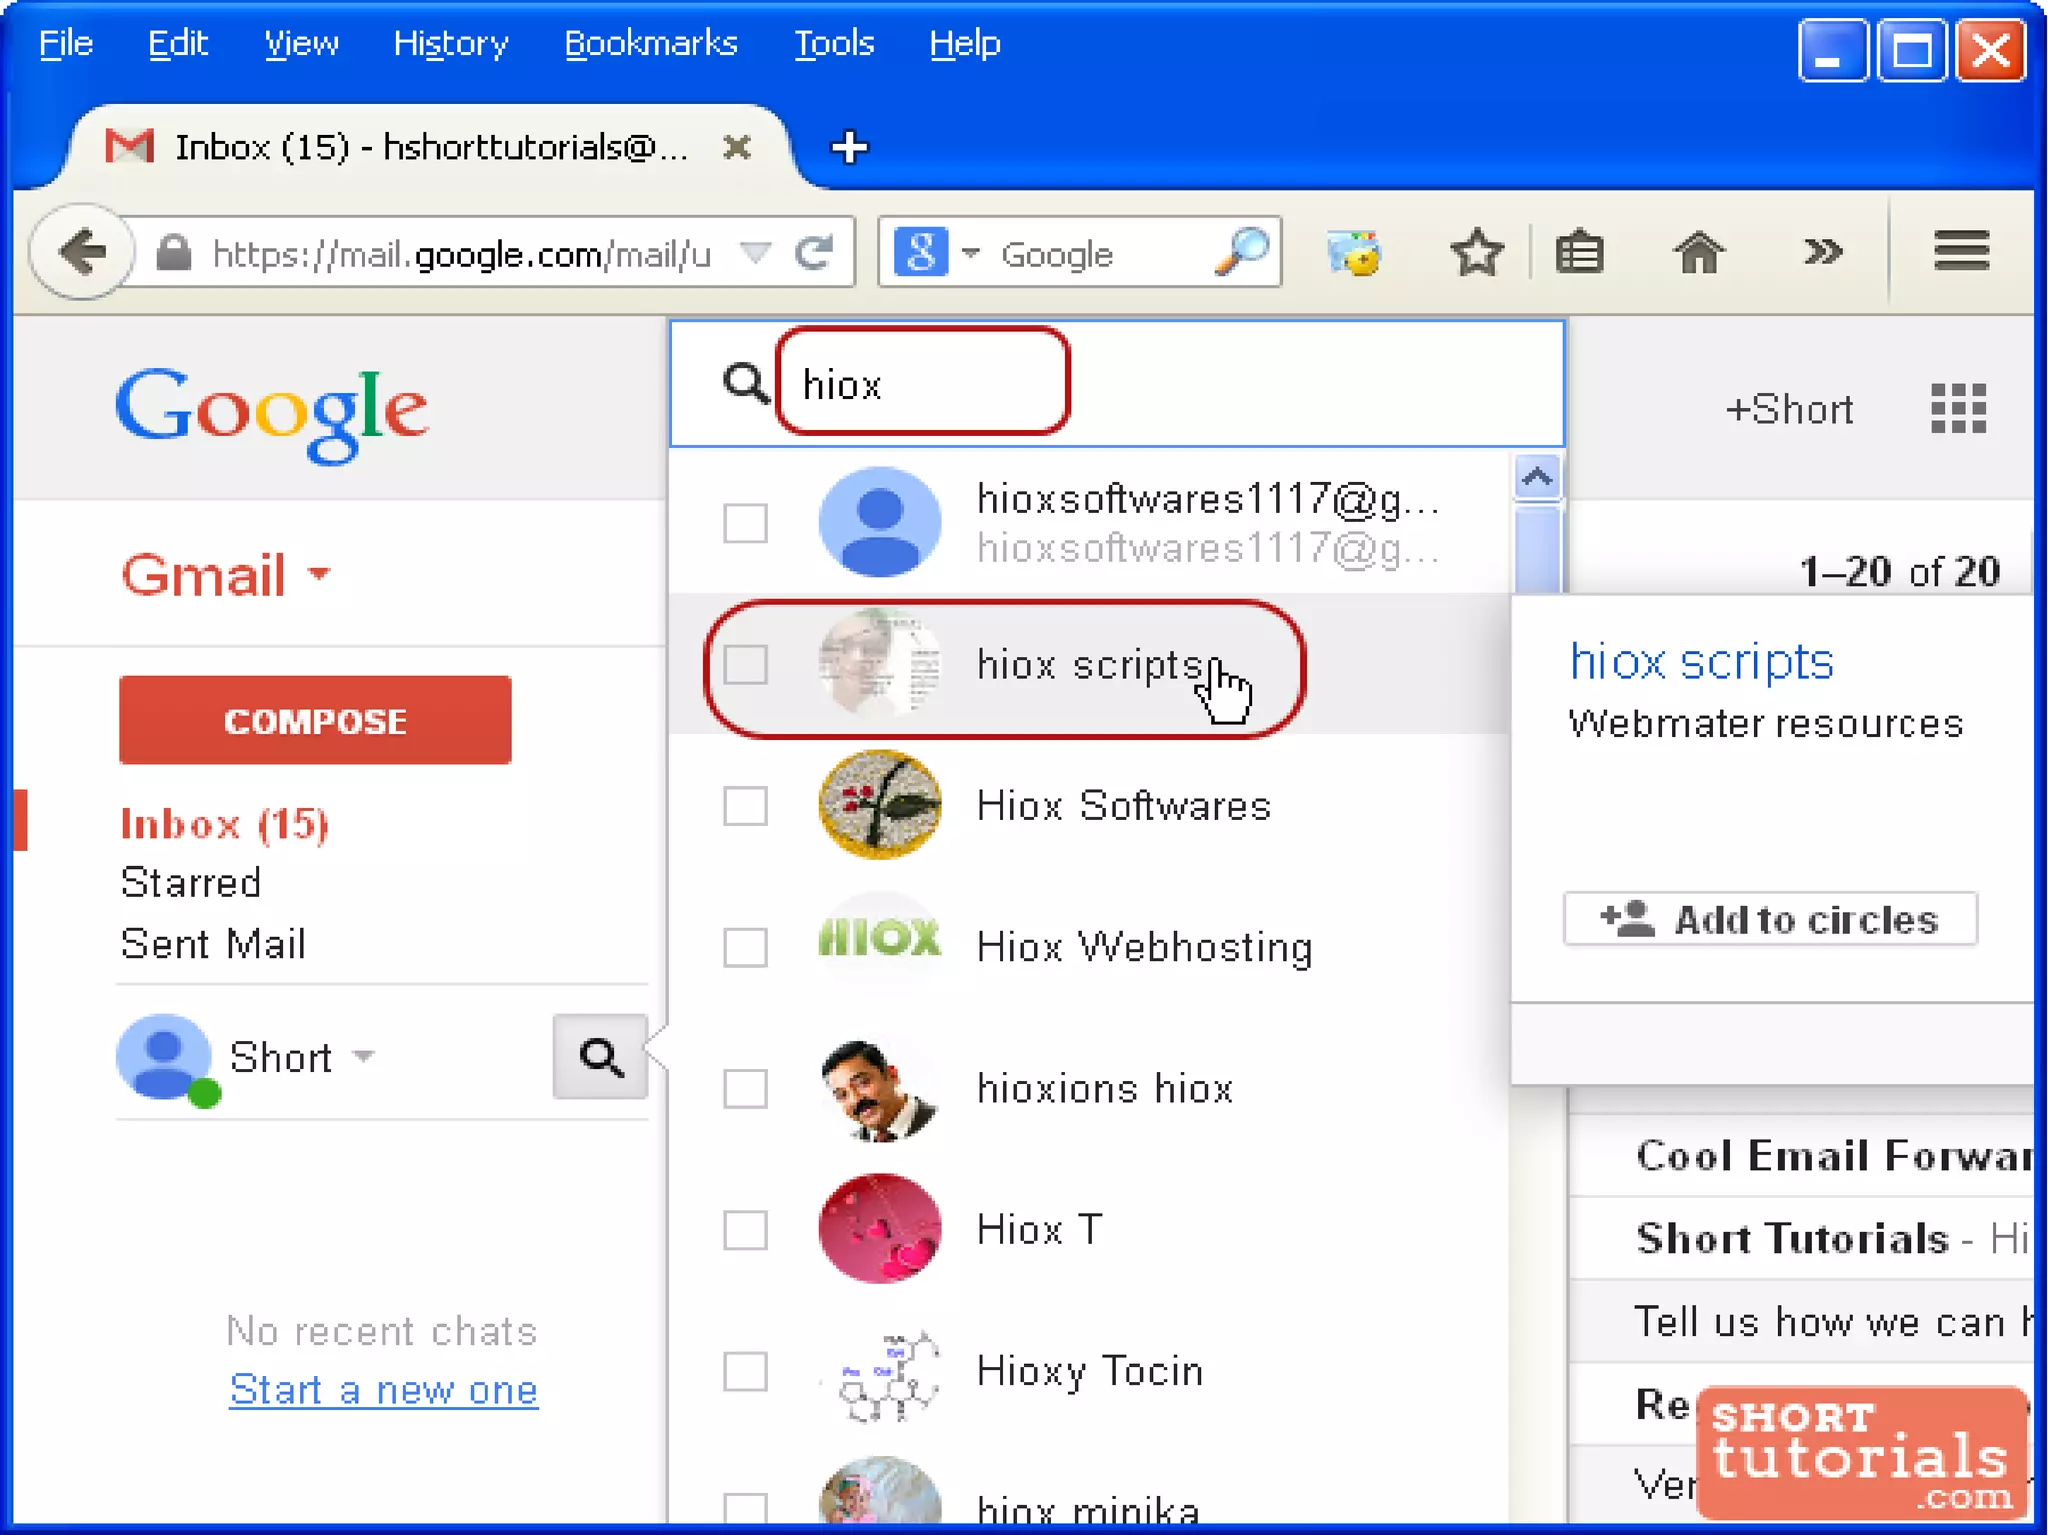
Task: Show bookmarks list icon in toolbar
Action: coord(1579,252)
